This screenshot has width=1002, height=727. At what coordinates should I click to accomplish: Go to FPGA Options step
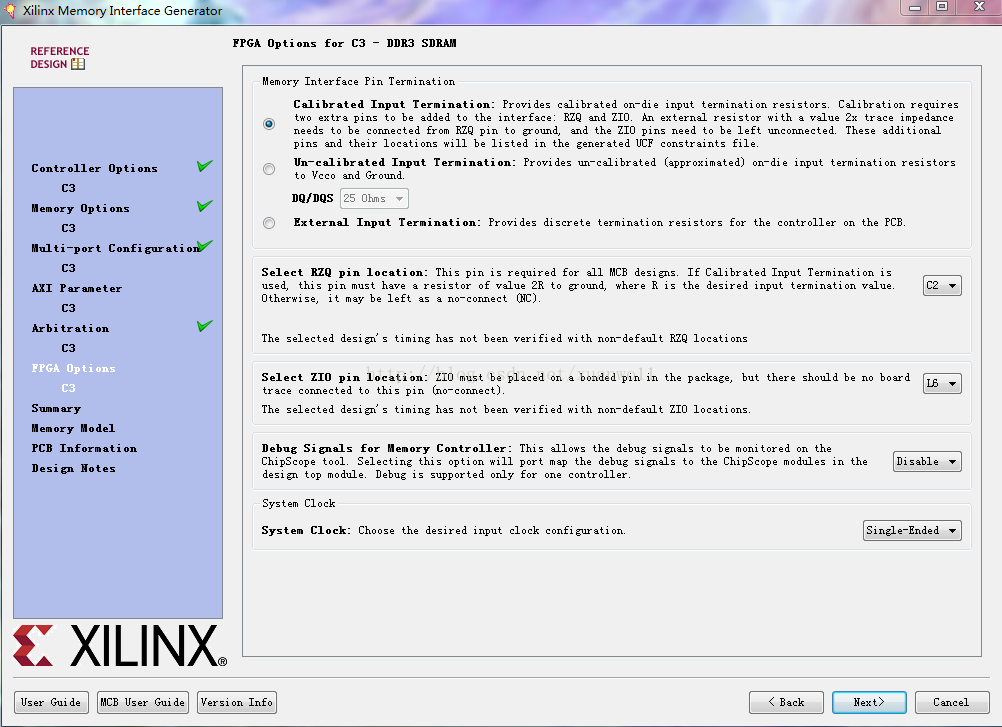[x=73, y=368]
